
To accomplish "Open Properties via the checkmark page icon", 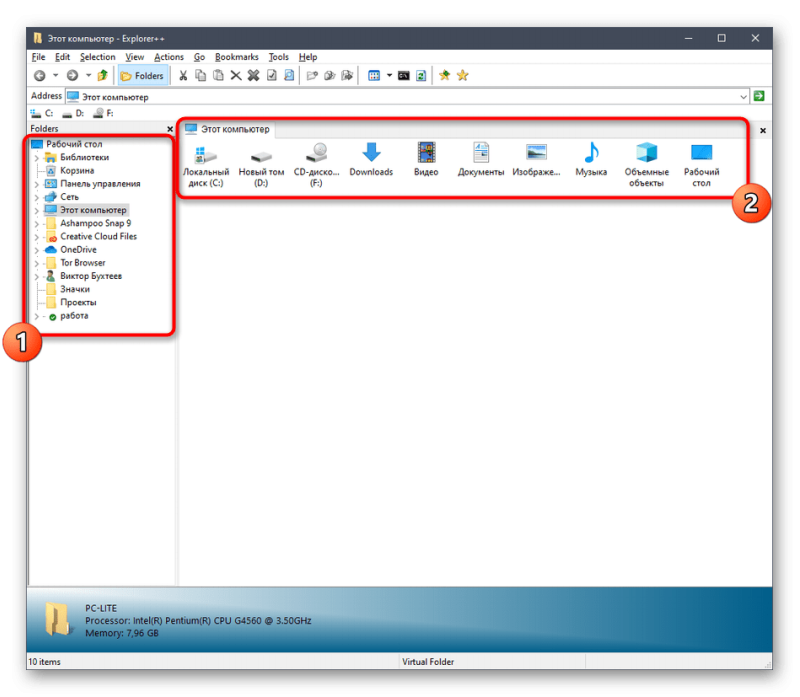I will pos(271,76).
